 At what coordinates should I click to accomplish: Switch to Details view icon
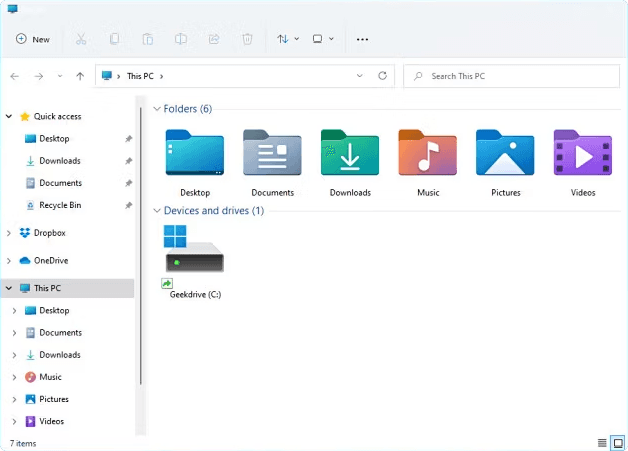pyautogui.click(x=602, y=443)
